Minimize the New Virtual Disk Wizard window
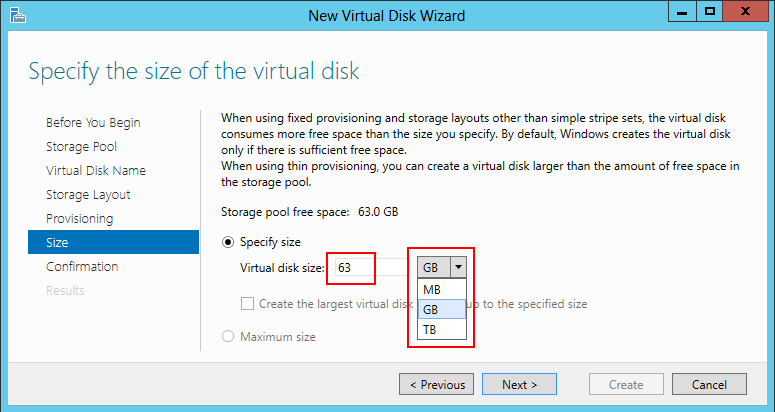 pyautogui.click(x=682, y=13)
